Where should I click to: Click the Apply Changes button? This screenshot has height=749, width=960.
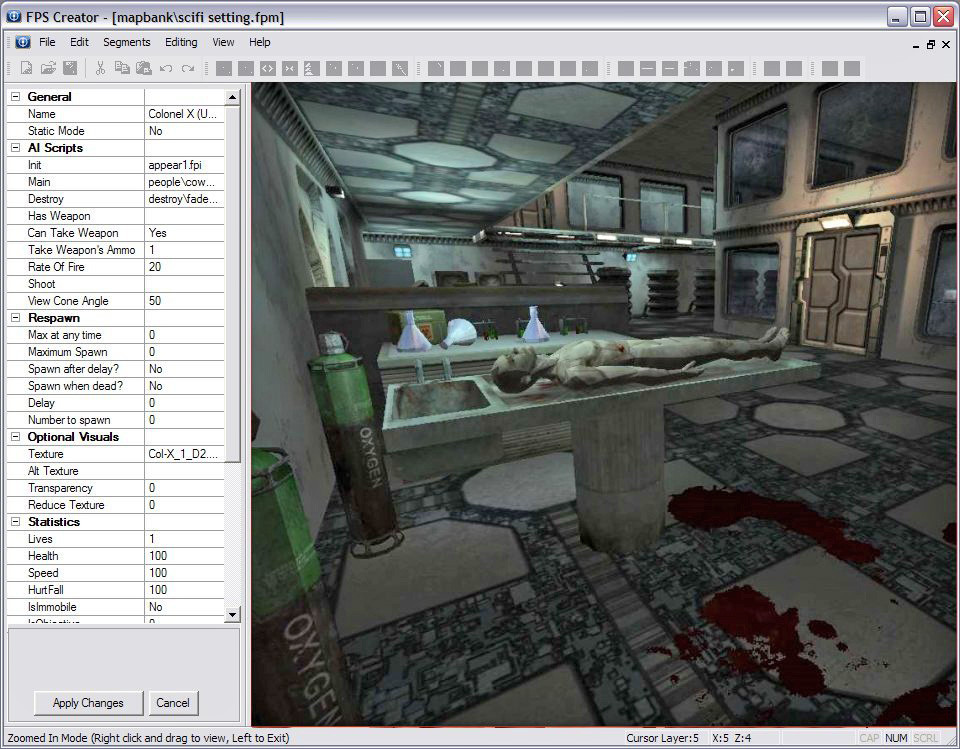click(x=88, y=703)
